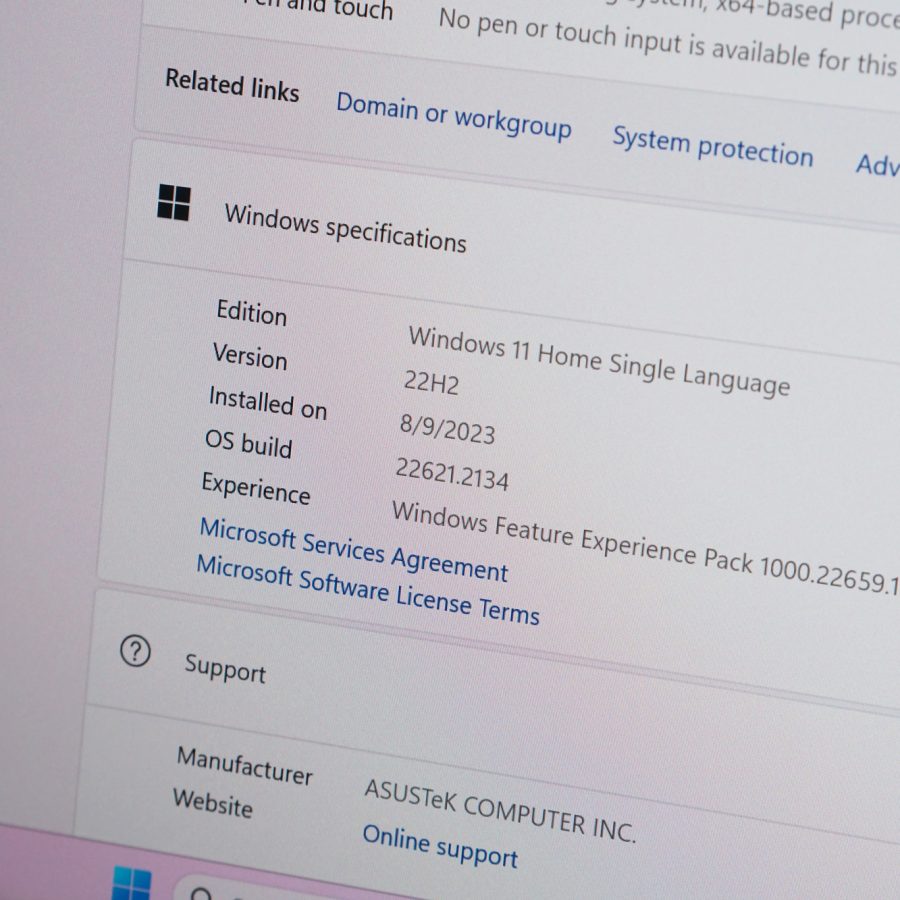Select the Edition label
This screenshot has height=900, width=900.
251,313
